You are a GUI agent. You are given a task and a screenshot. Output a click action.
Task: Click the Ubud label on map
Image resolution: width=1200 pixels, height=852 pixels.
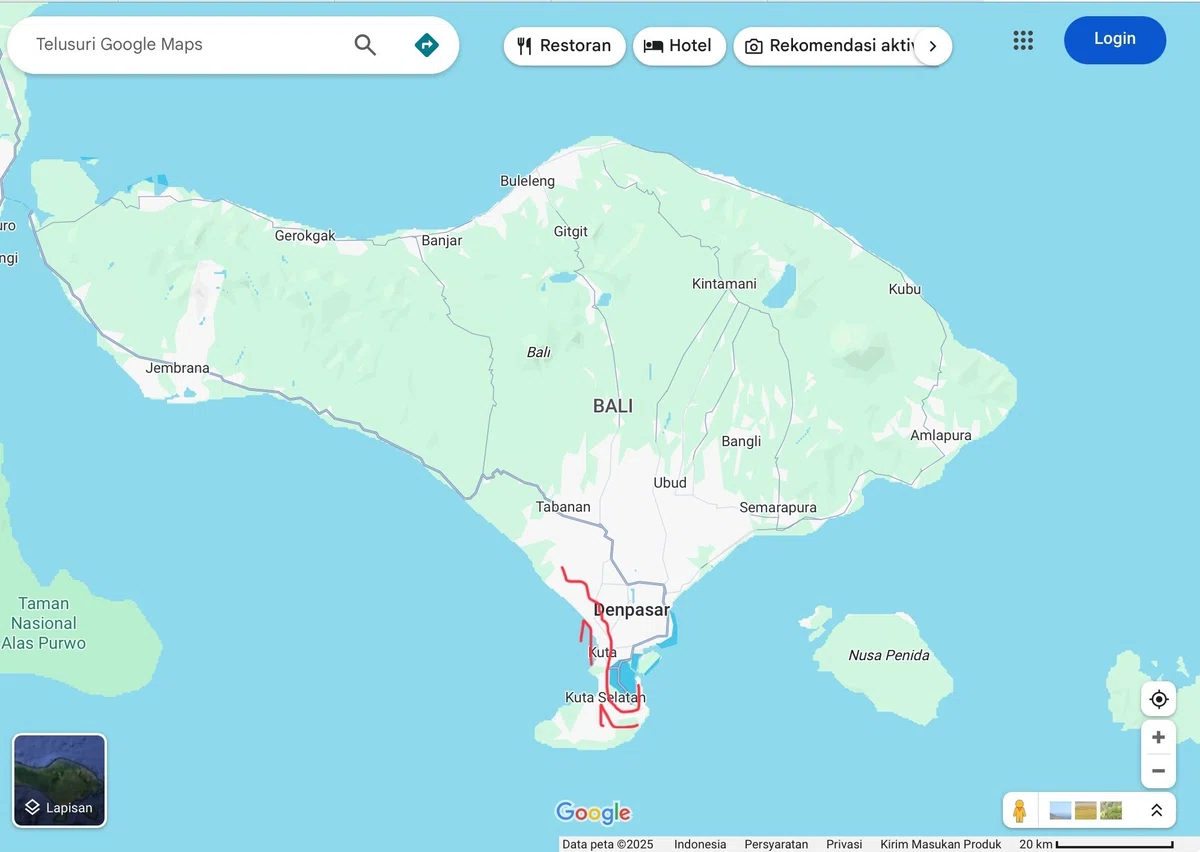(670, 483)
